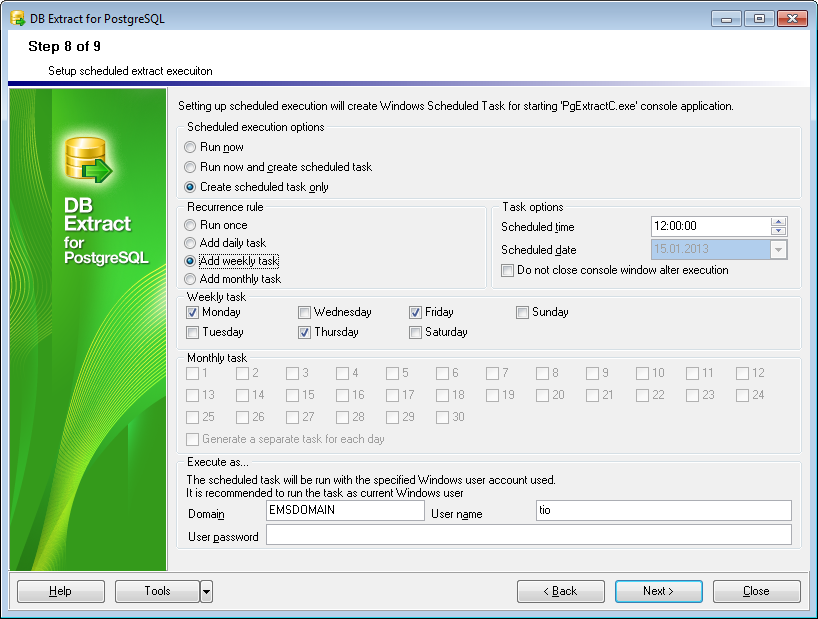The width and height of the screenshot is (818, 619).
Task: Click the 'Domain' label
Action: (206, 514)
